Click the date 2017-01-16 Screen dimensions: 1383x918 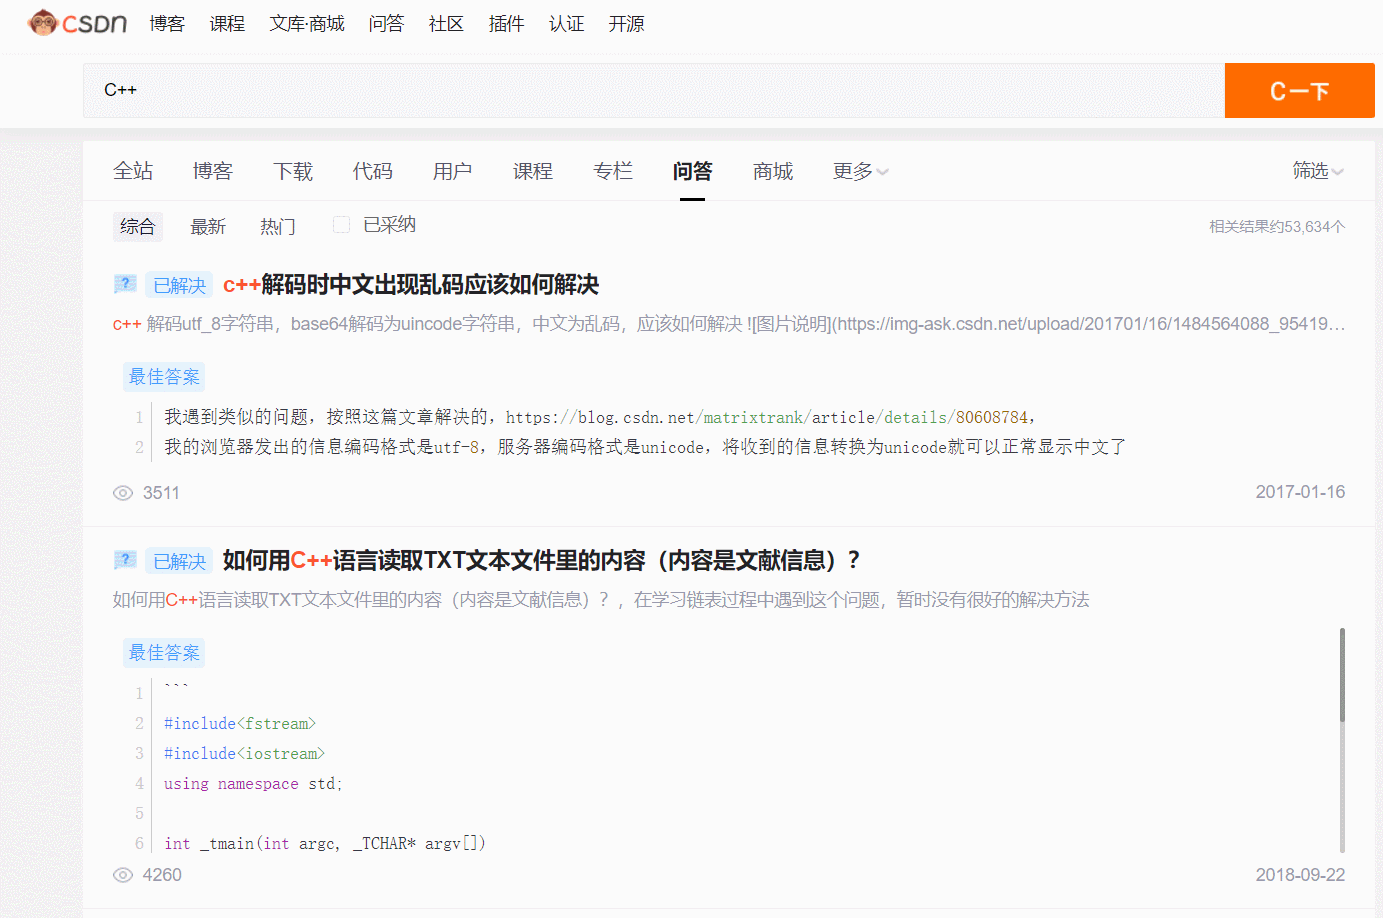(1300, 492)
